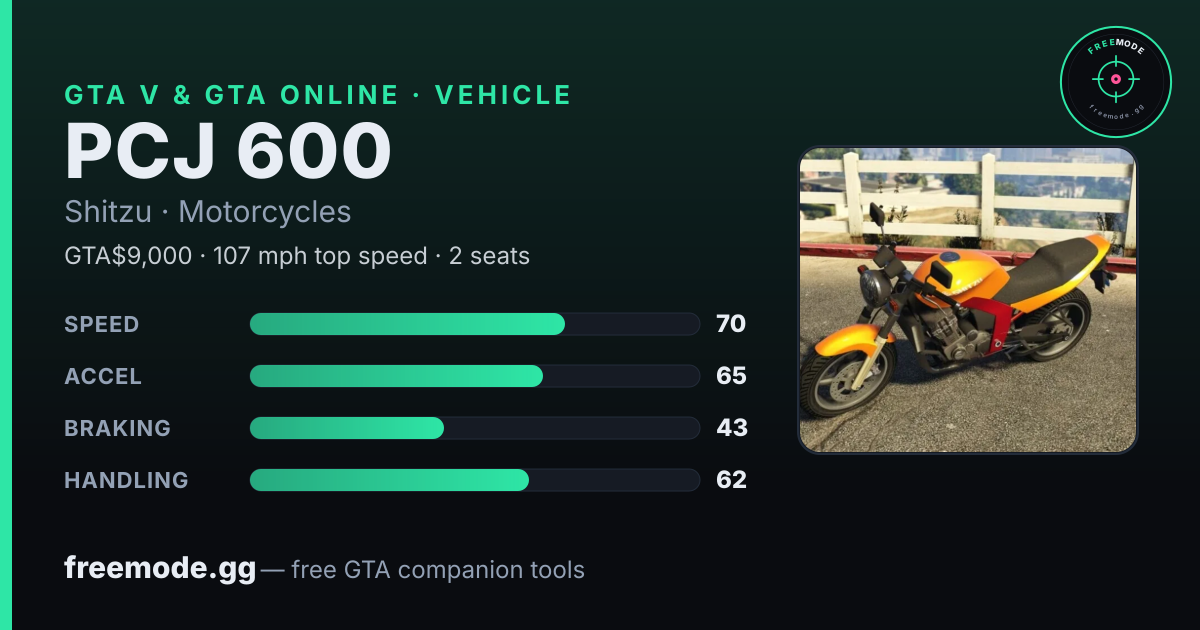The image size is (1200, 630).
Task: Click the speed value 70
Action: pos(731,324)
